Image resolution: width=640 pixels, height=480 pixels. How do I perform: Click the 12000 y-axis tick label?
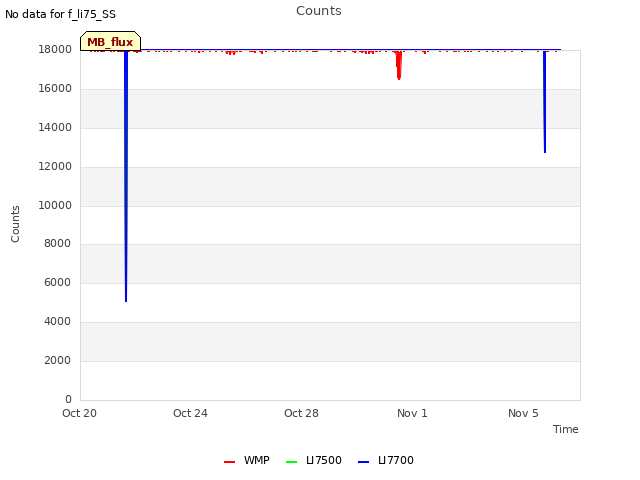(55, 167)
